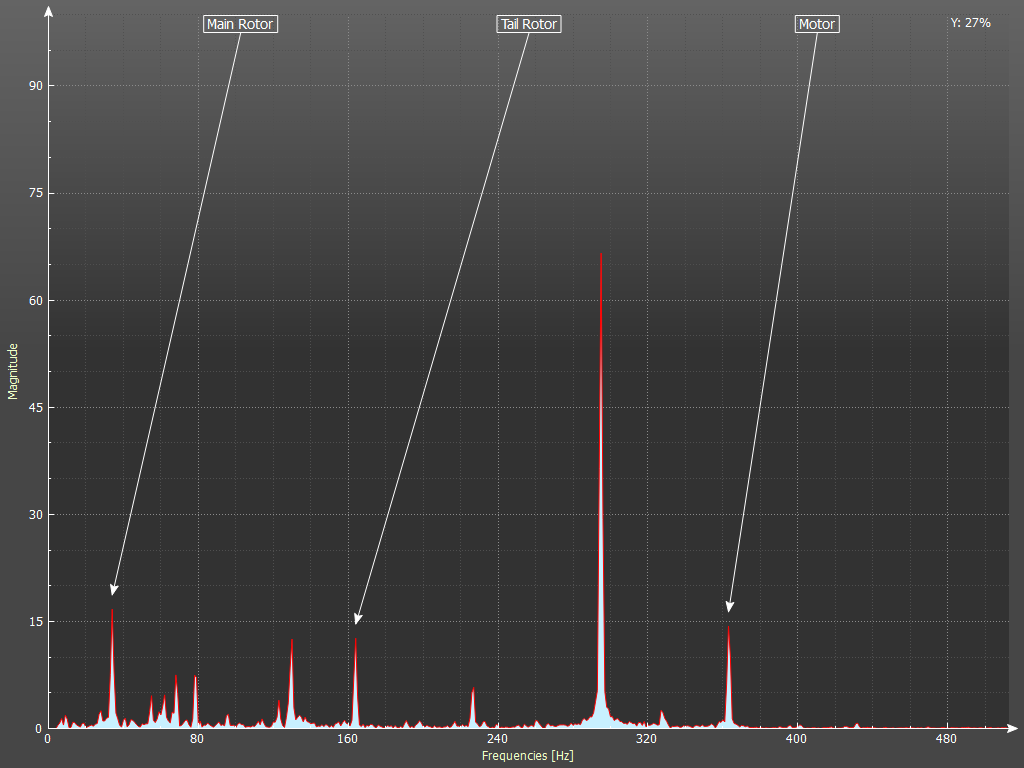
Task: Click the 320 Hz frequency tick label
Action: pyautogui.click(x=646, y=740)
